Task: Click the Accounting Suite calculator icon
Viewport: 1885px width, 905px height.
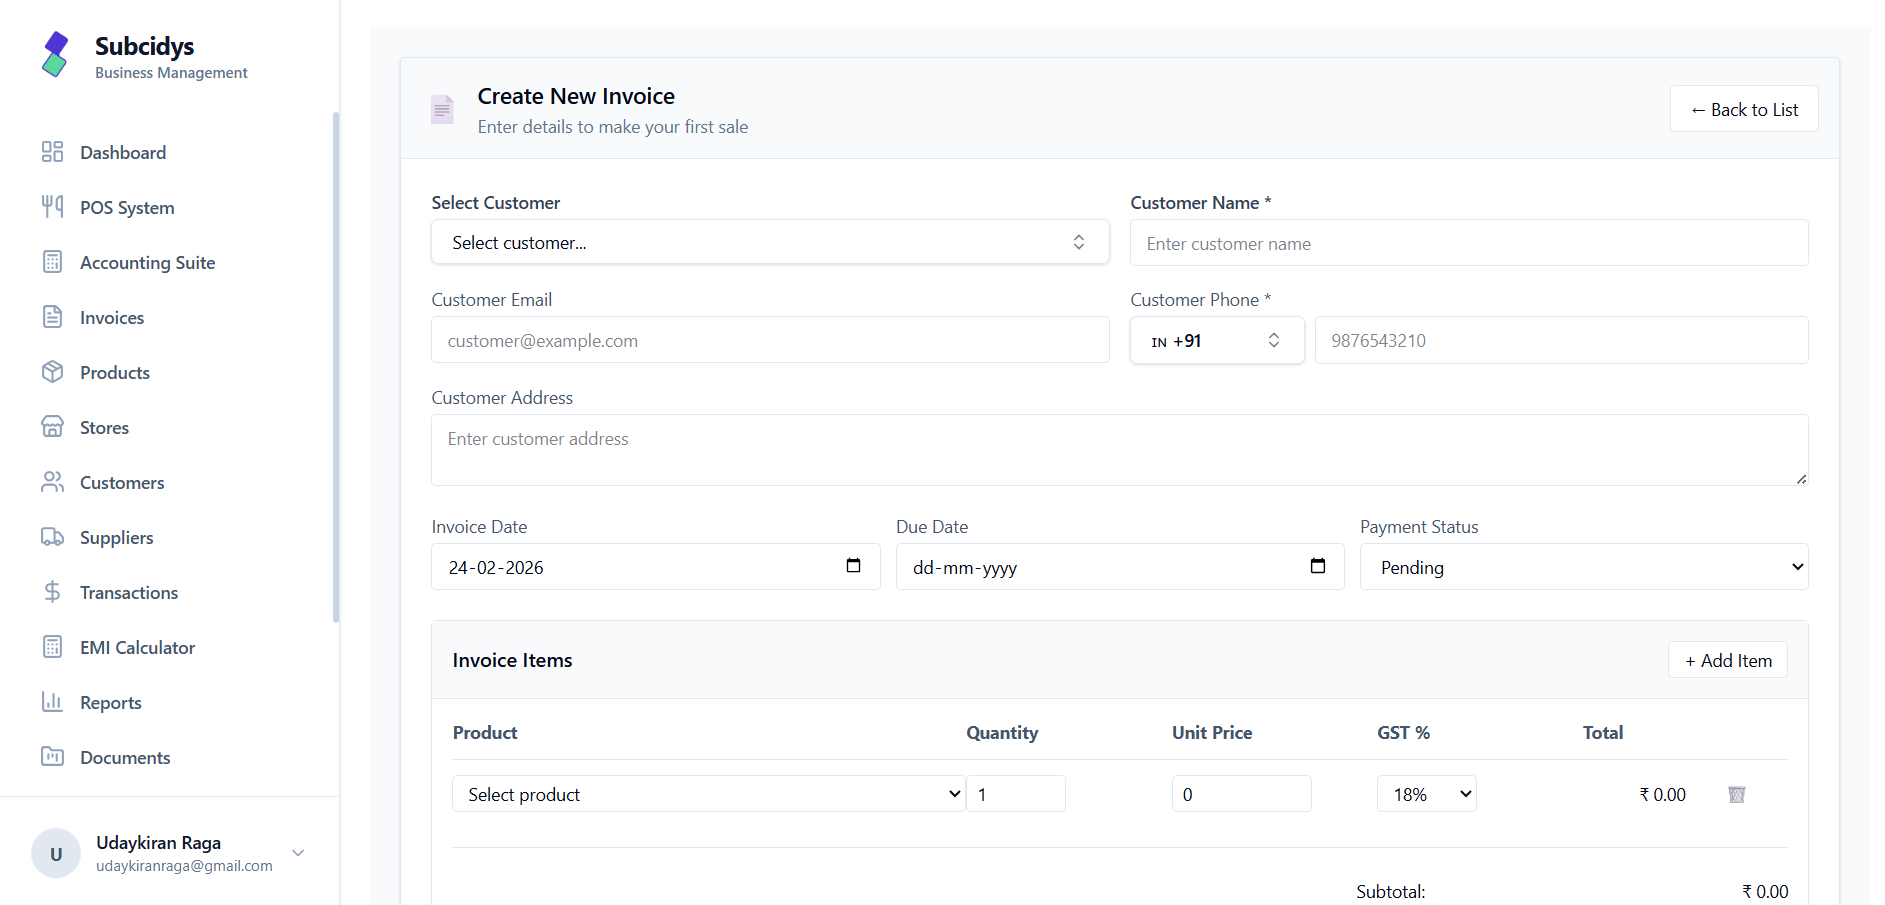Action: [52, 262]
